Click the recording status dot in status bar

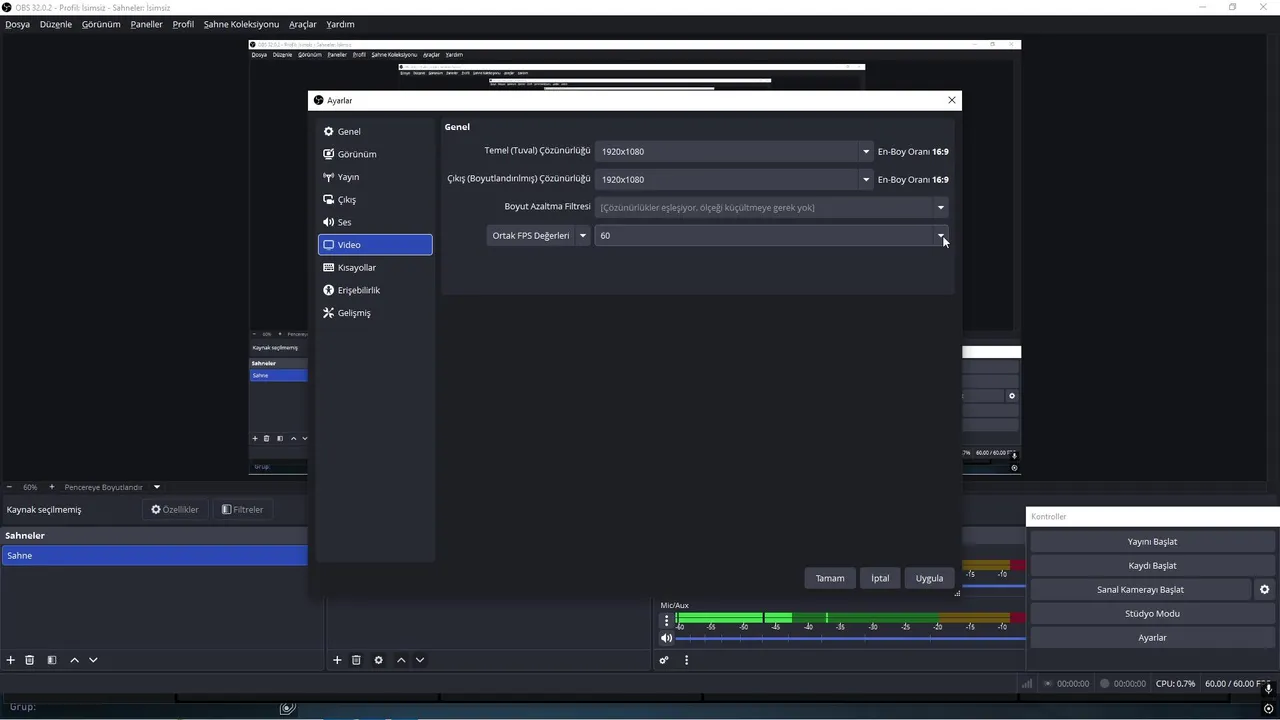pyautogui.click(x=1105, y=684)
